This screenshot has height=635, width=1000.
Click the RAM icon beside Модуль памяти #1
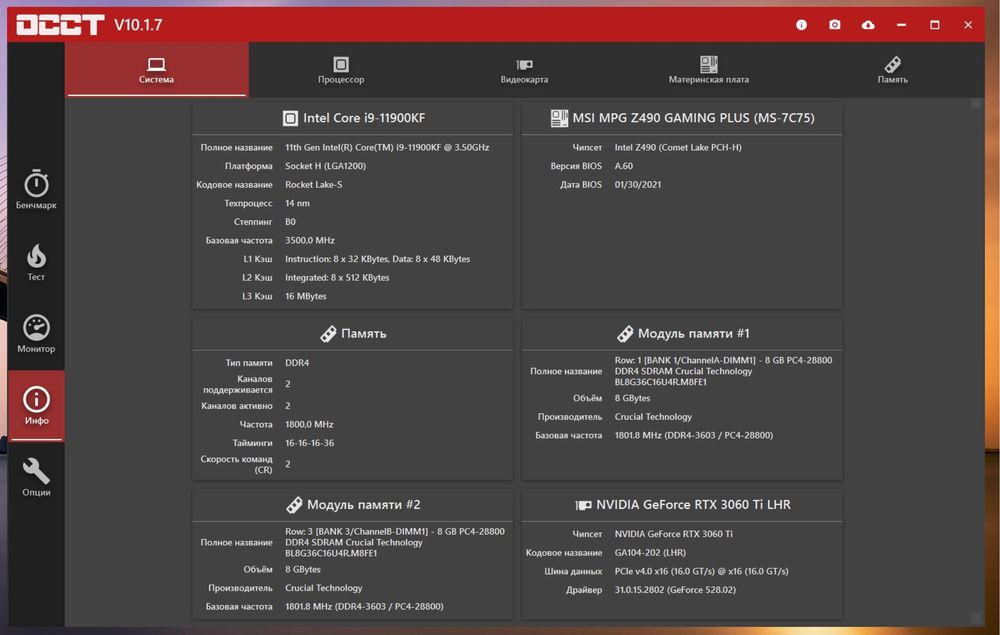(625, 333)
